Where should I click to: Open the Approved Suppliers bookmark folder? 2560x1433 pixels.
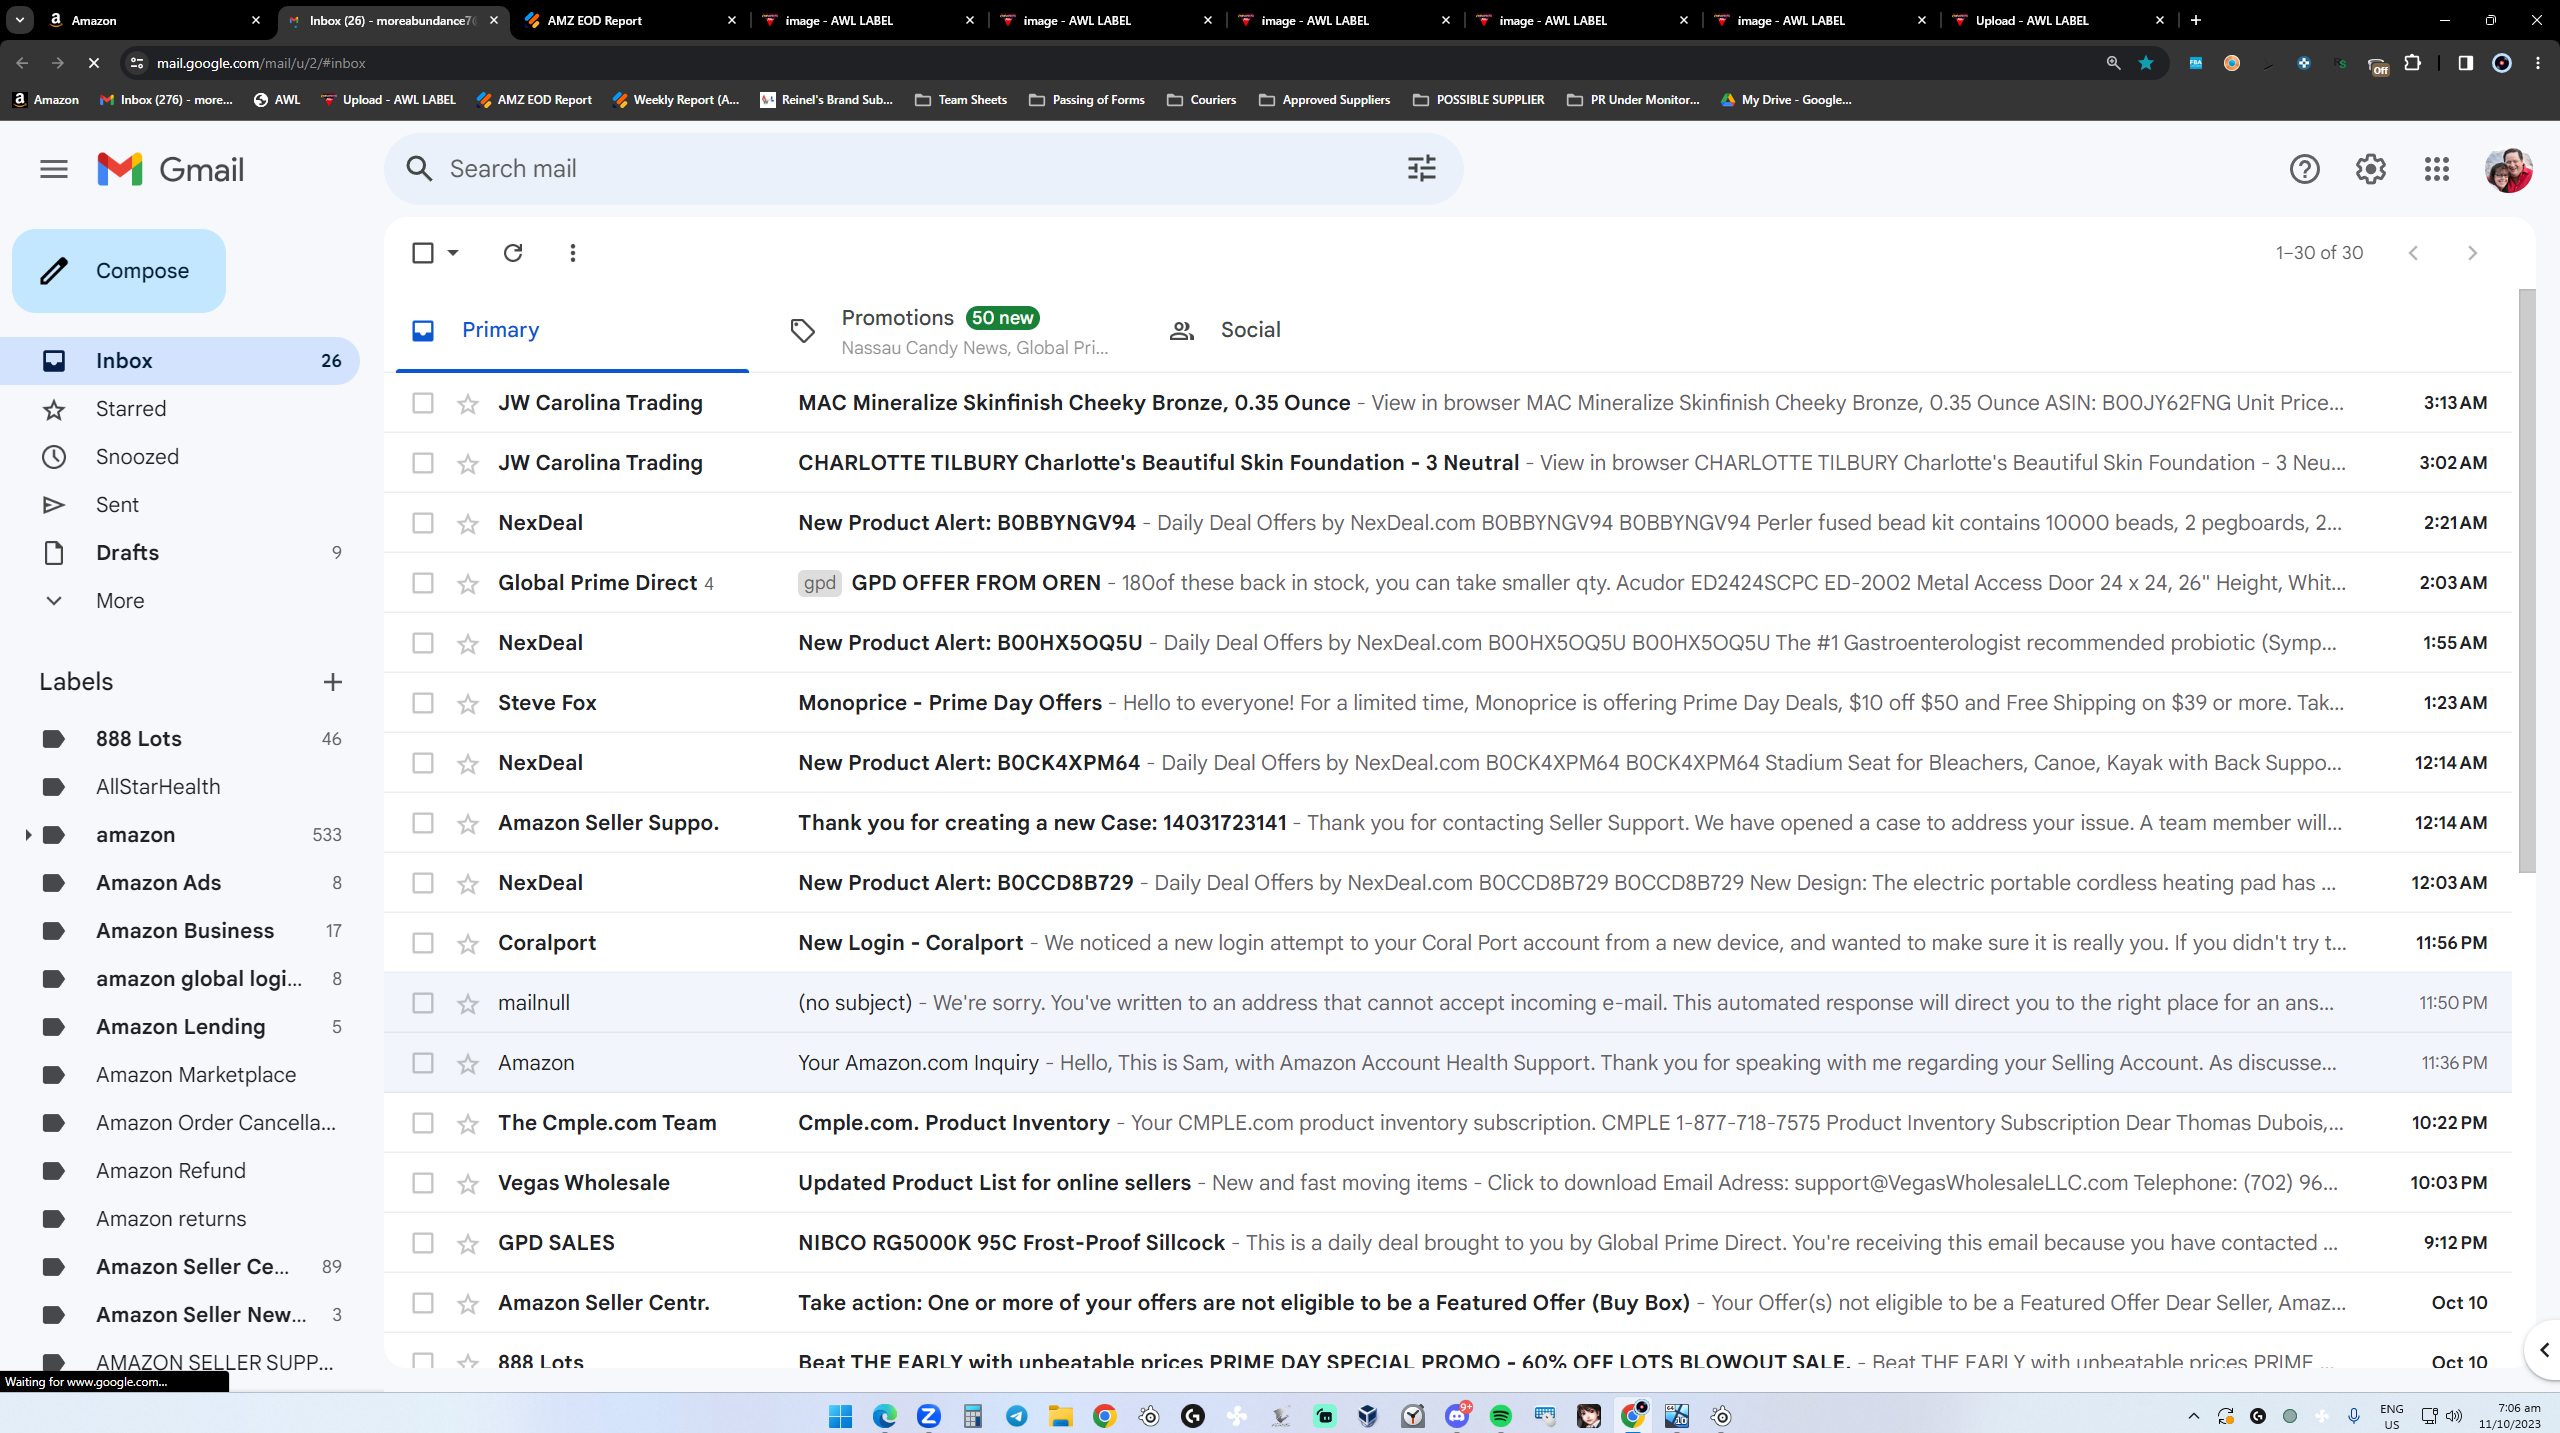[1325, 100]
